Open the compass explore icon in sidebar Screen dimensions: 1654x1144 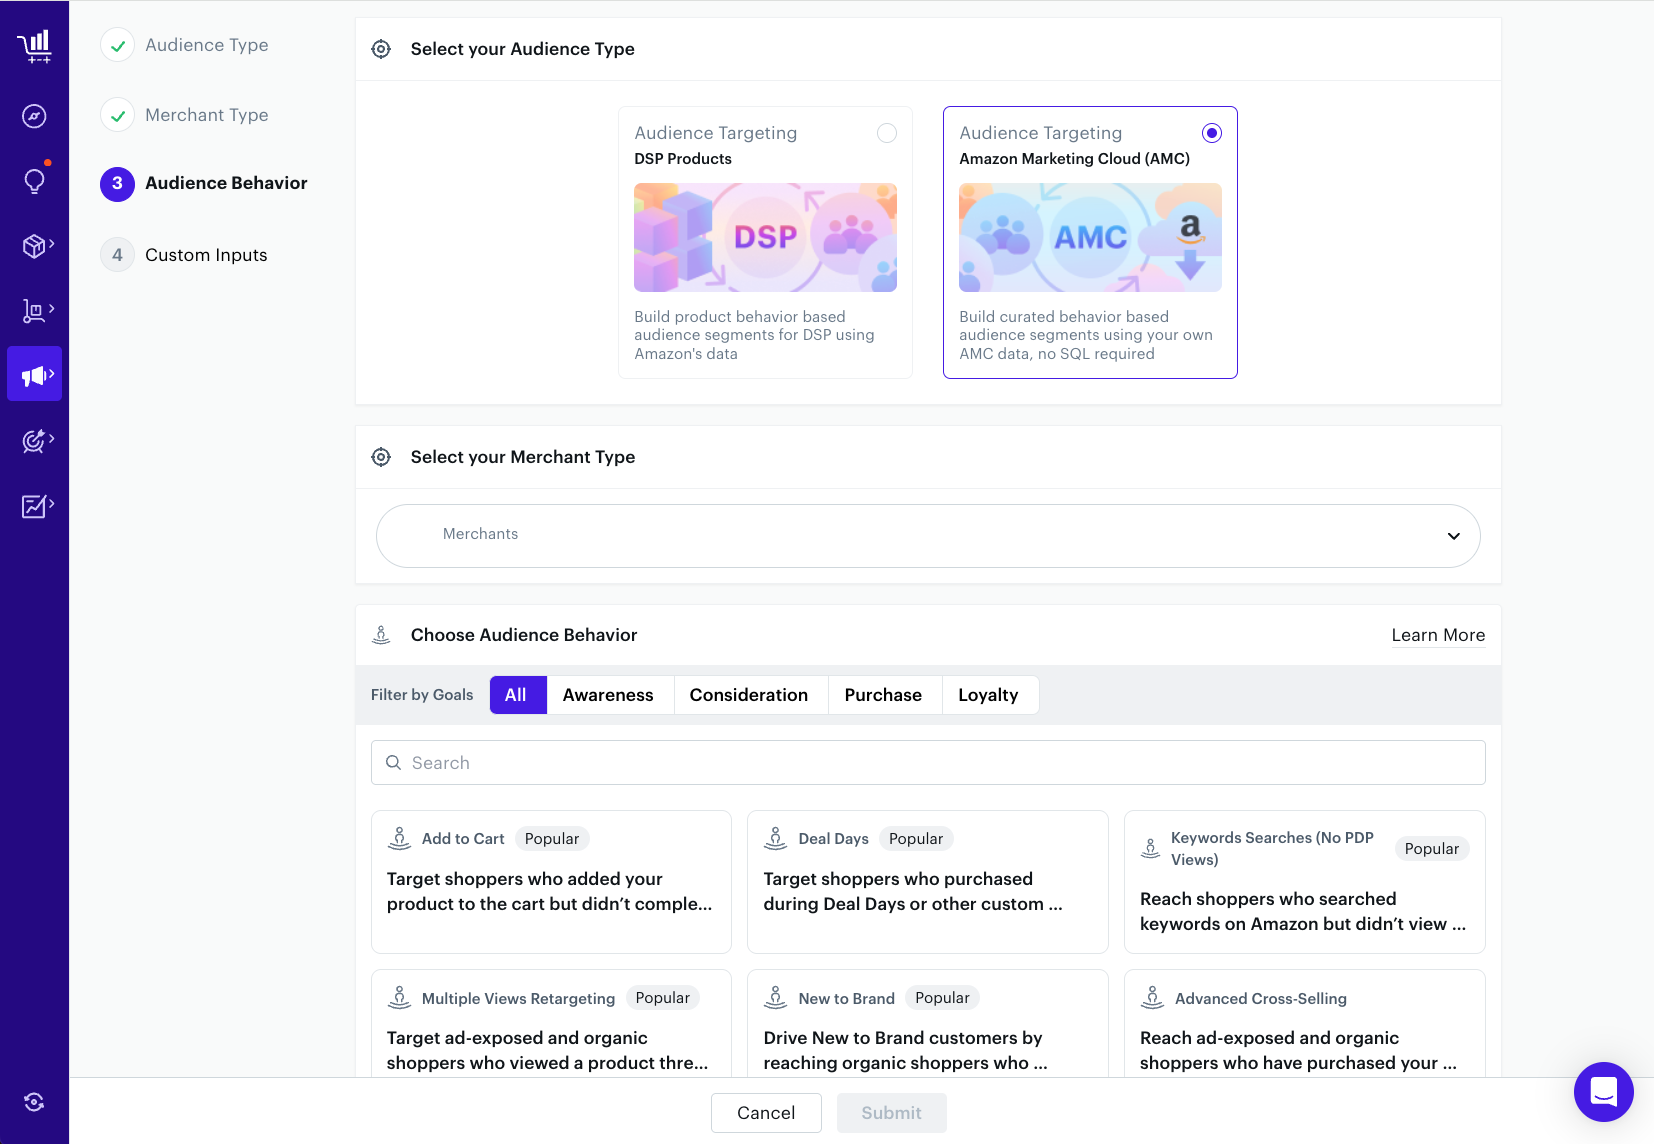pyautogui.click(x=34, y=116)
